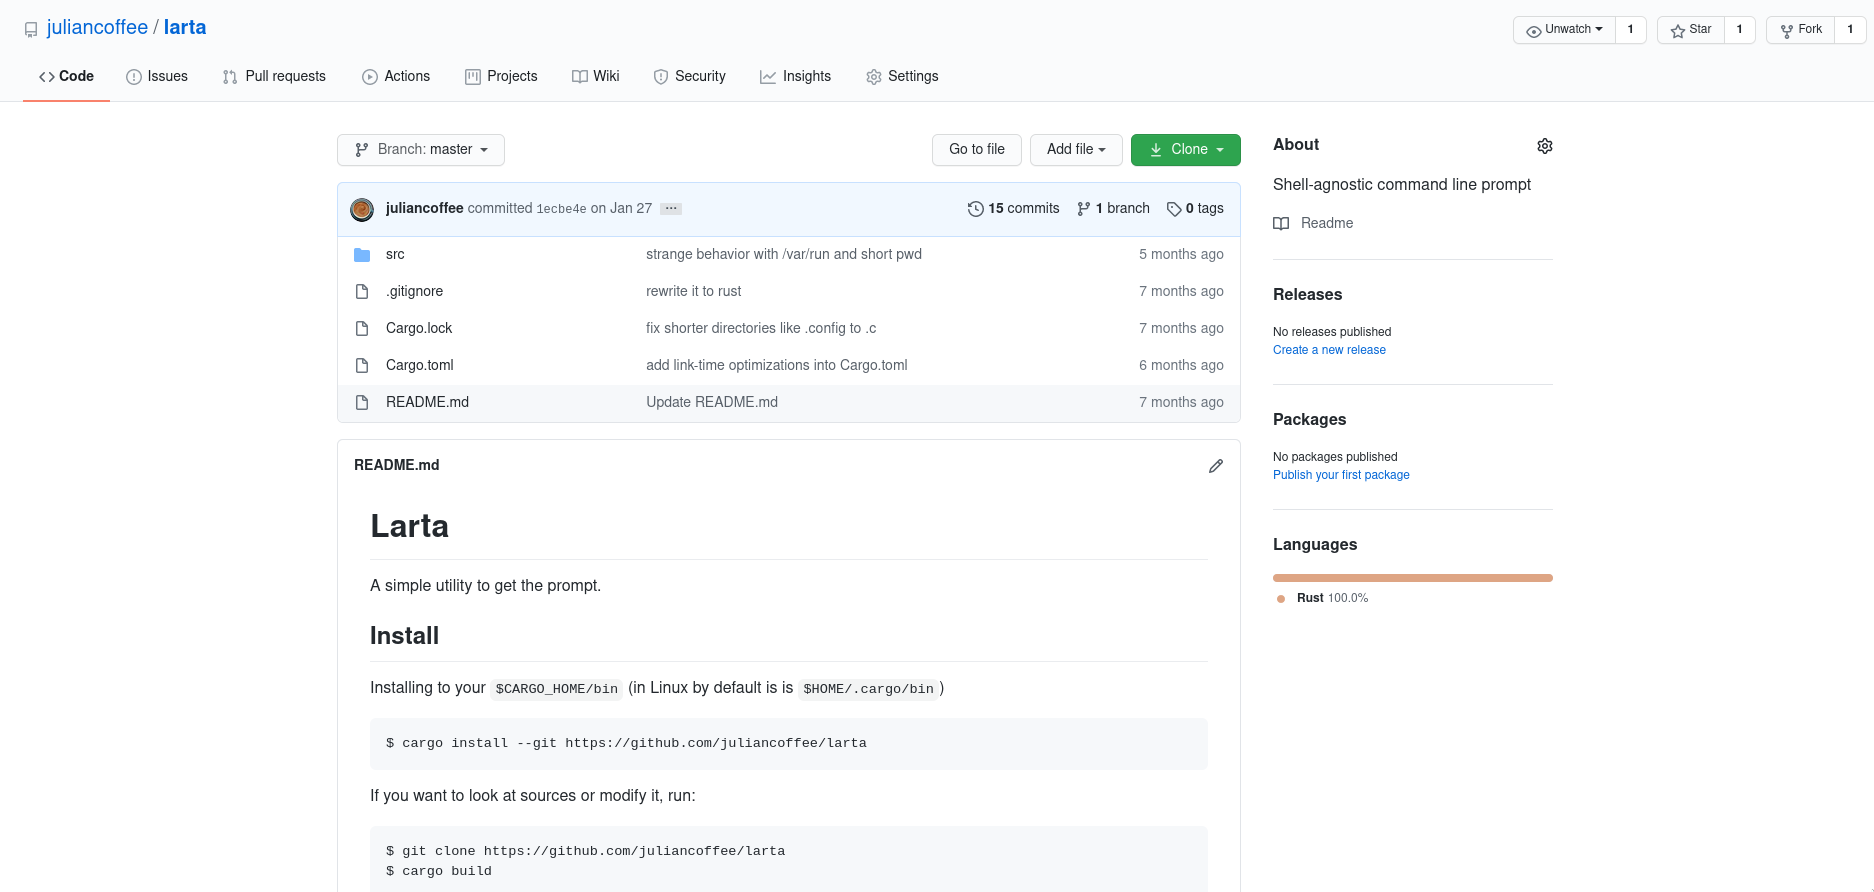Viewport: 1874px width, 892px height.
Task: Open 'add link-time optimizations into Cargo.toml' commit
Action: 777,365
